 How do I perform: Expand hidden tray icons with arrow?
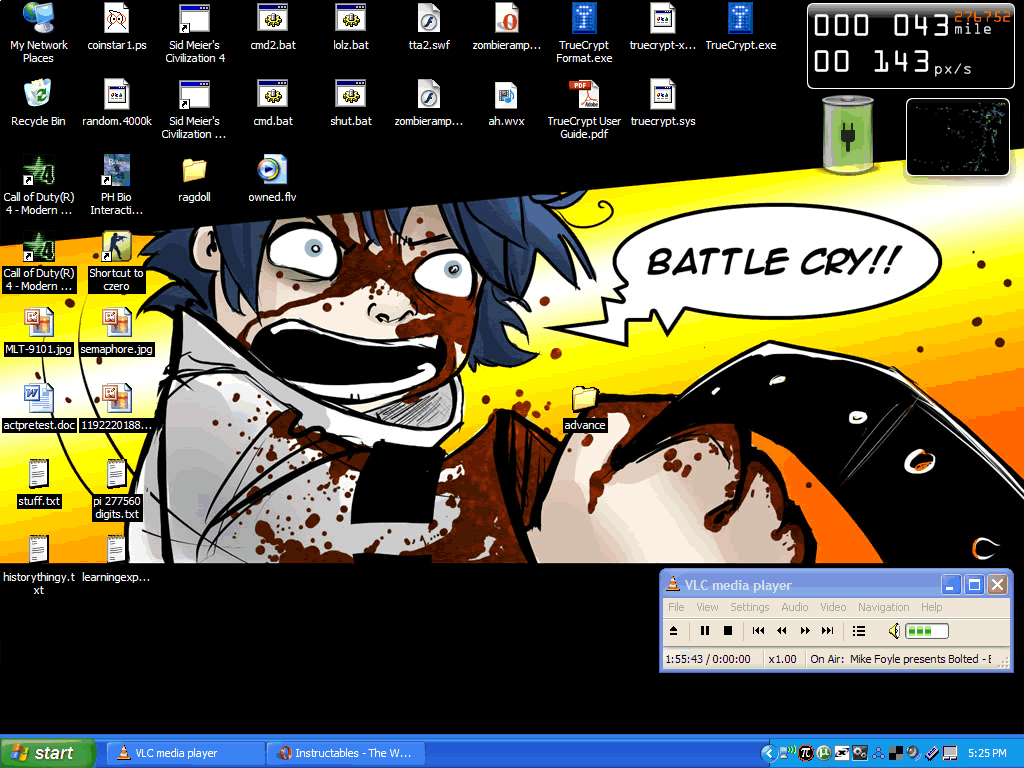[769, 753]
